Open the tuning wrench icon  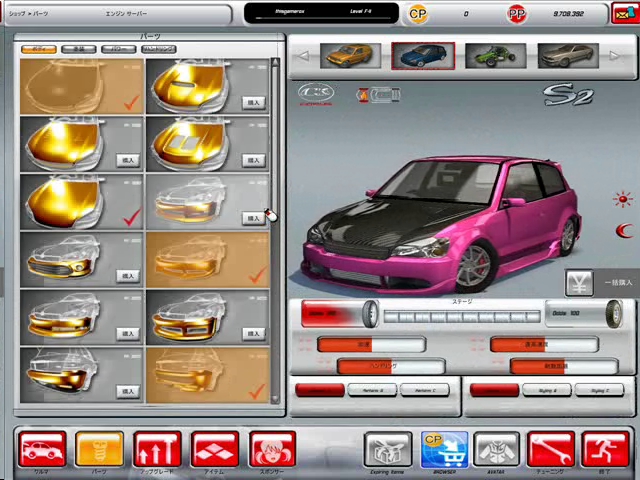[551, 450]
